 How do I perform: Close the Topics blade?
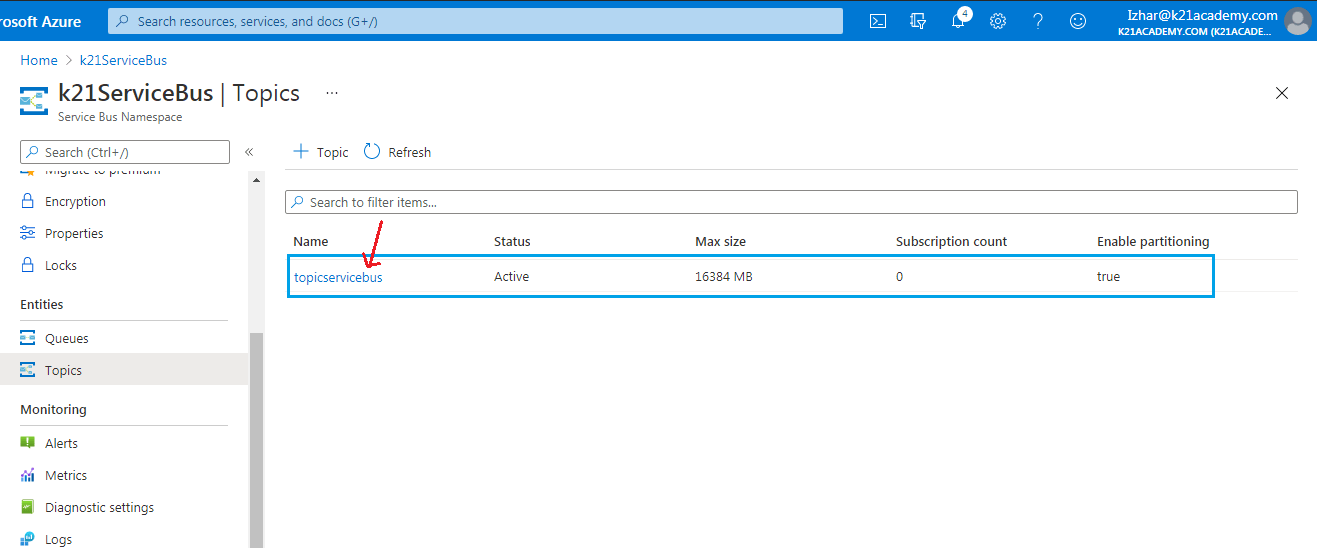(x=1282, y=93)
